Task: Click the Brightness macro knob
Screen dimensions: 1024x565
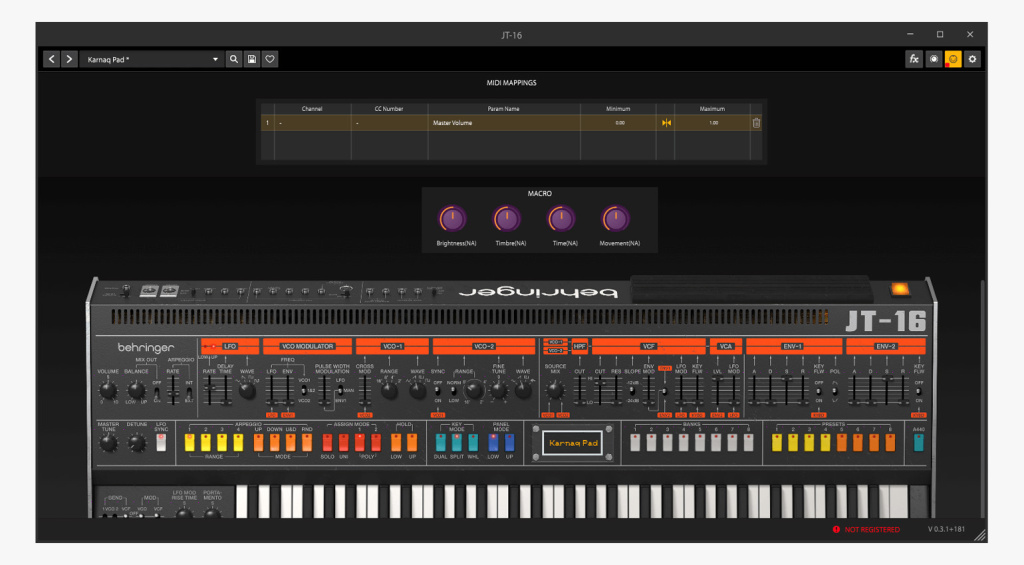Action: (453, 219)
